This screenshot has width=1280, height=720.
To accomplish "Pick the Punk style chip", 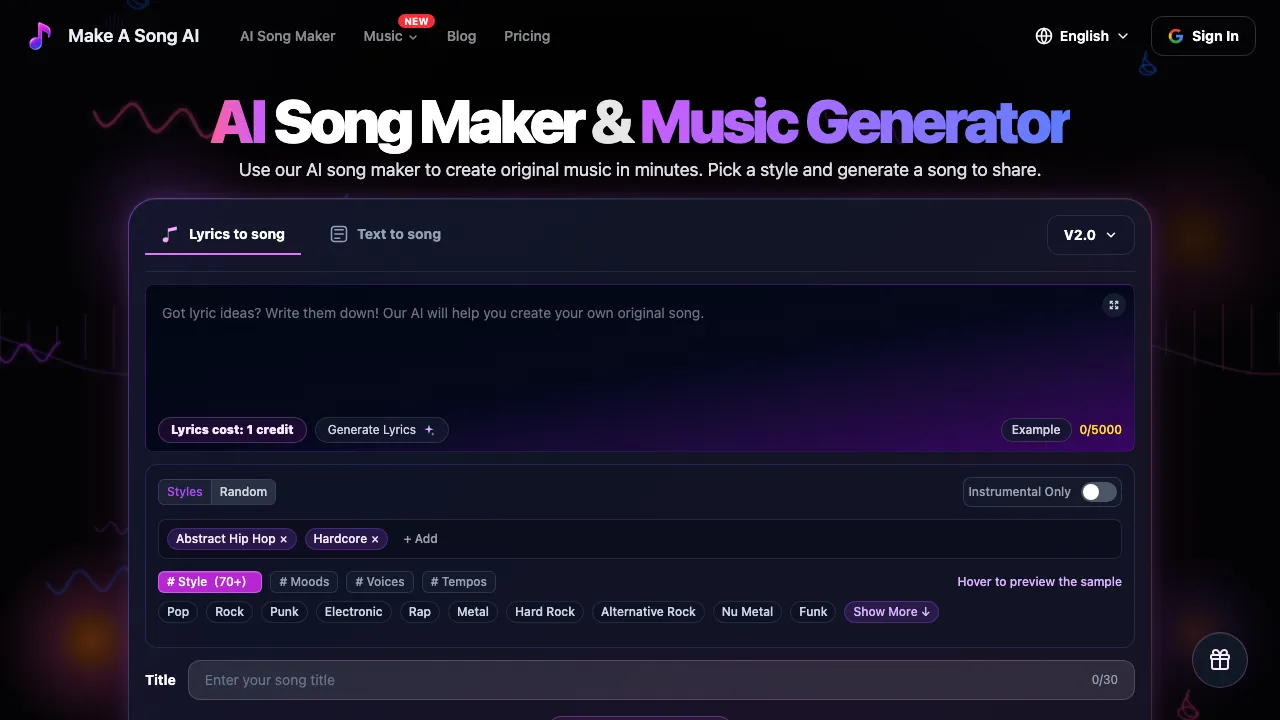I will [284, 612].
